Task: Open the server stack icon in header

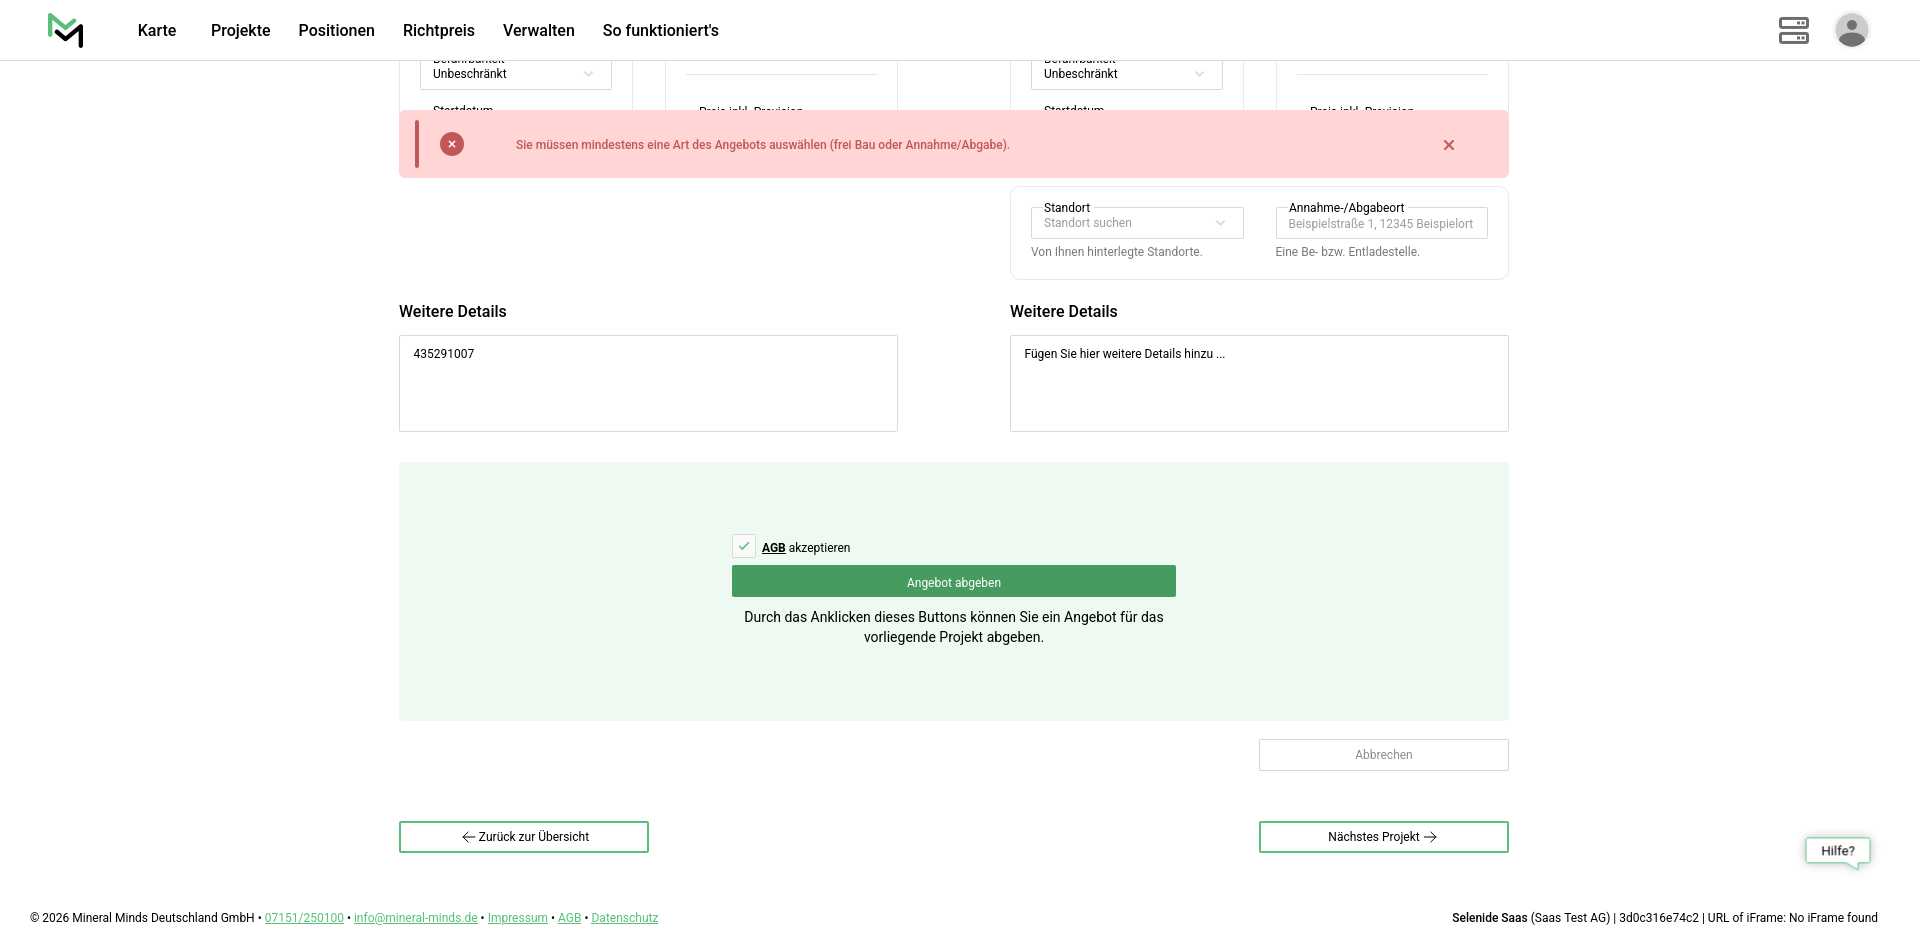Action: pos(1793,30)
